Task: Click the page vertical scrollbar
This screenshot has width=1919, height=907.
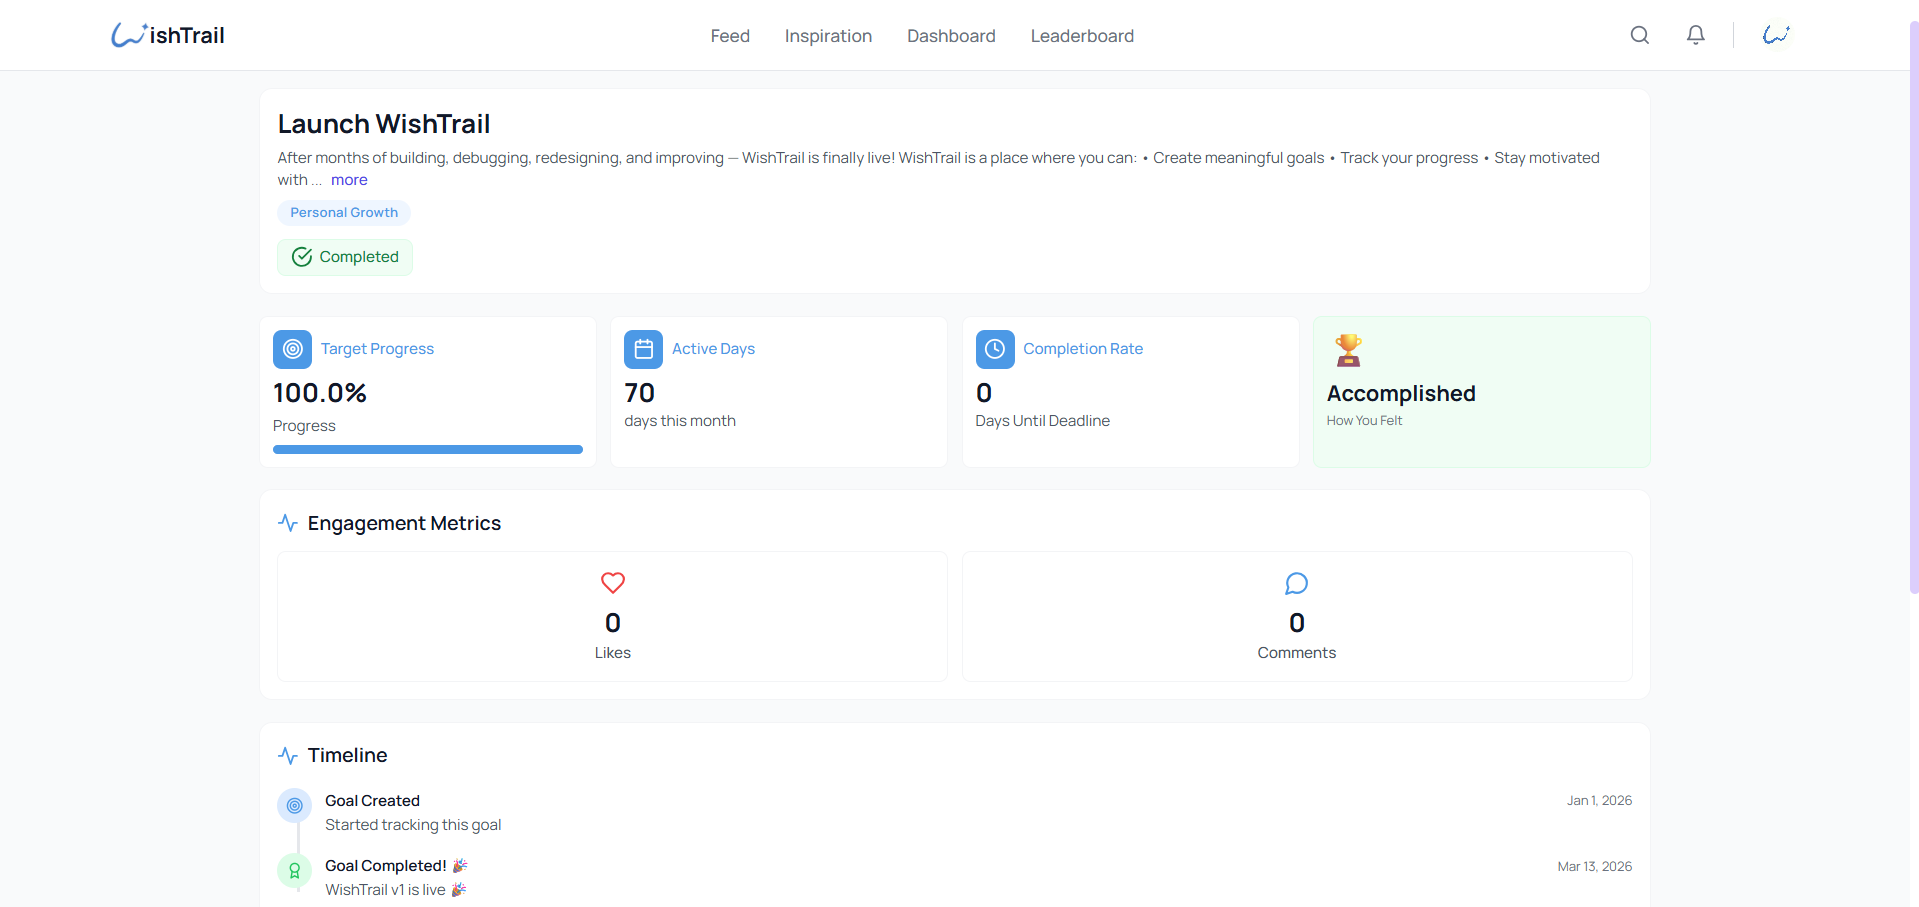Action: 1913,308
